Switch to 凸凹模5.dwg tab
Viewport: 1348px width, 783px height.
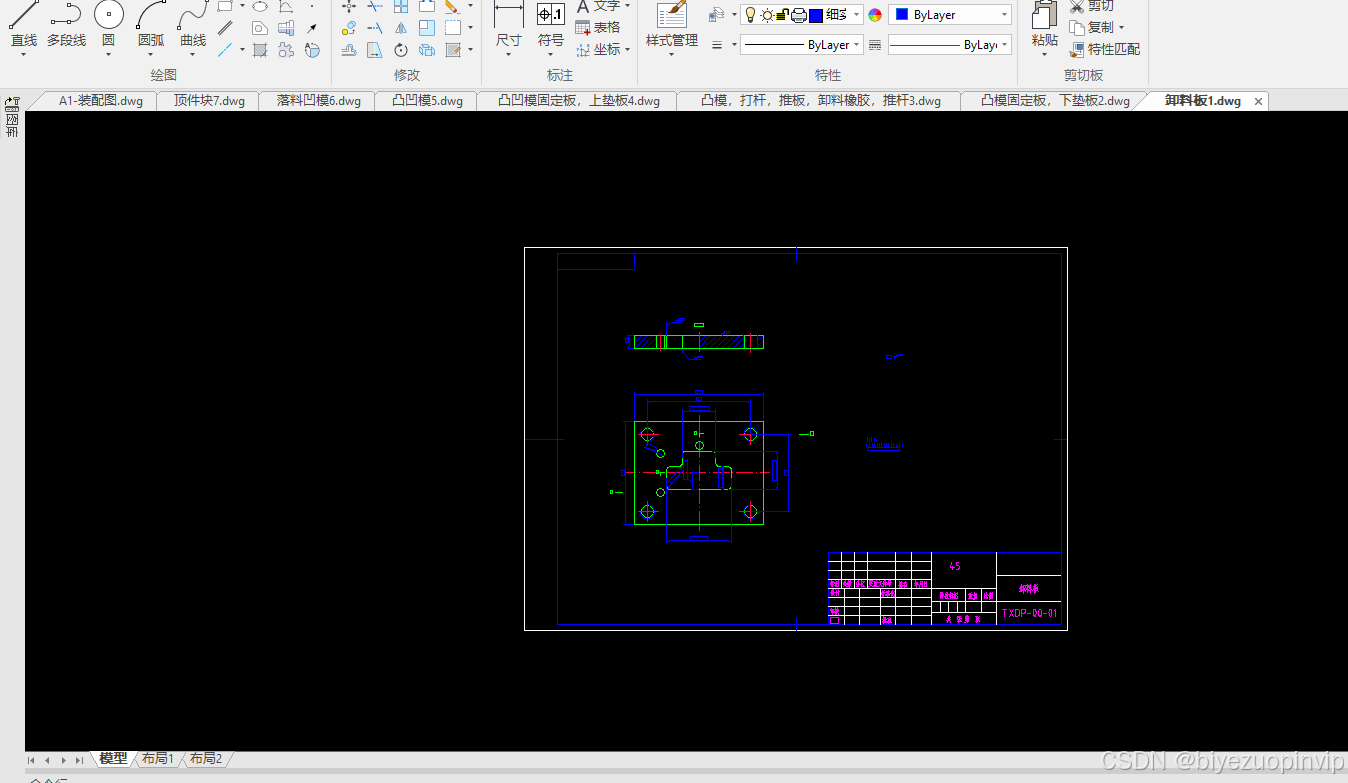[427, 101]
